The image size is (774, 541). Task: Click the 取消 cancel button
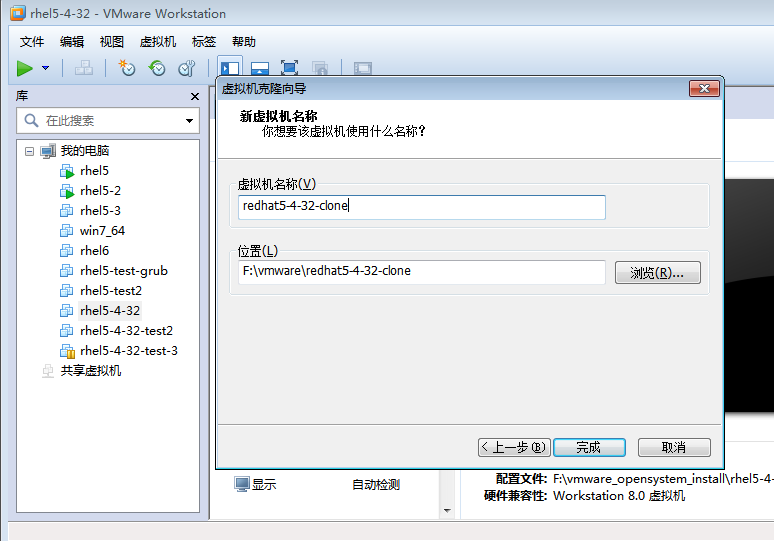674,448
